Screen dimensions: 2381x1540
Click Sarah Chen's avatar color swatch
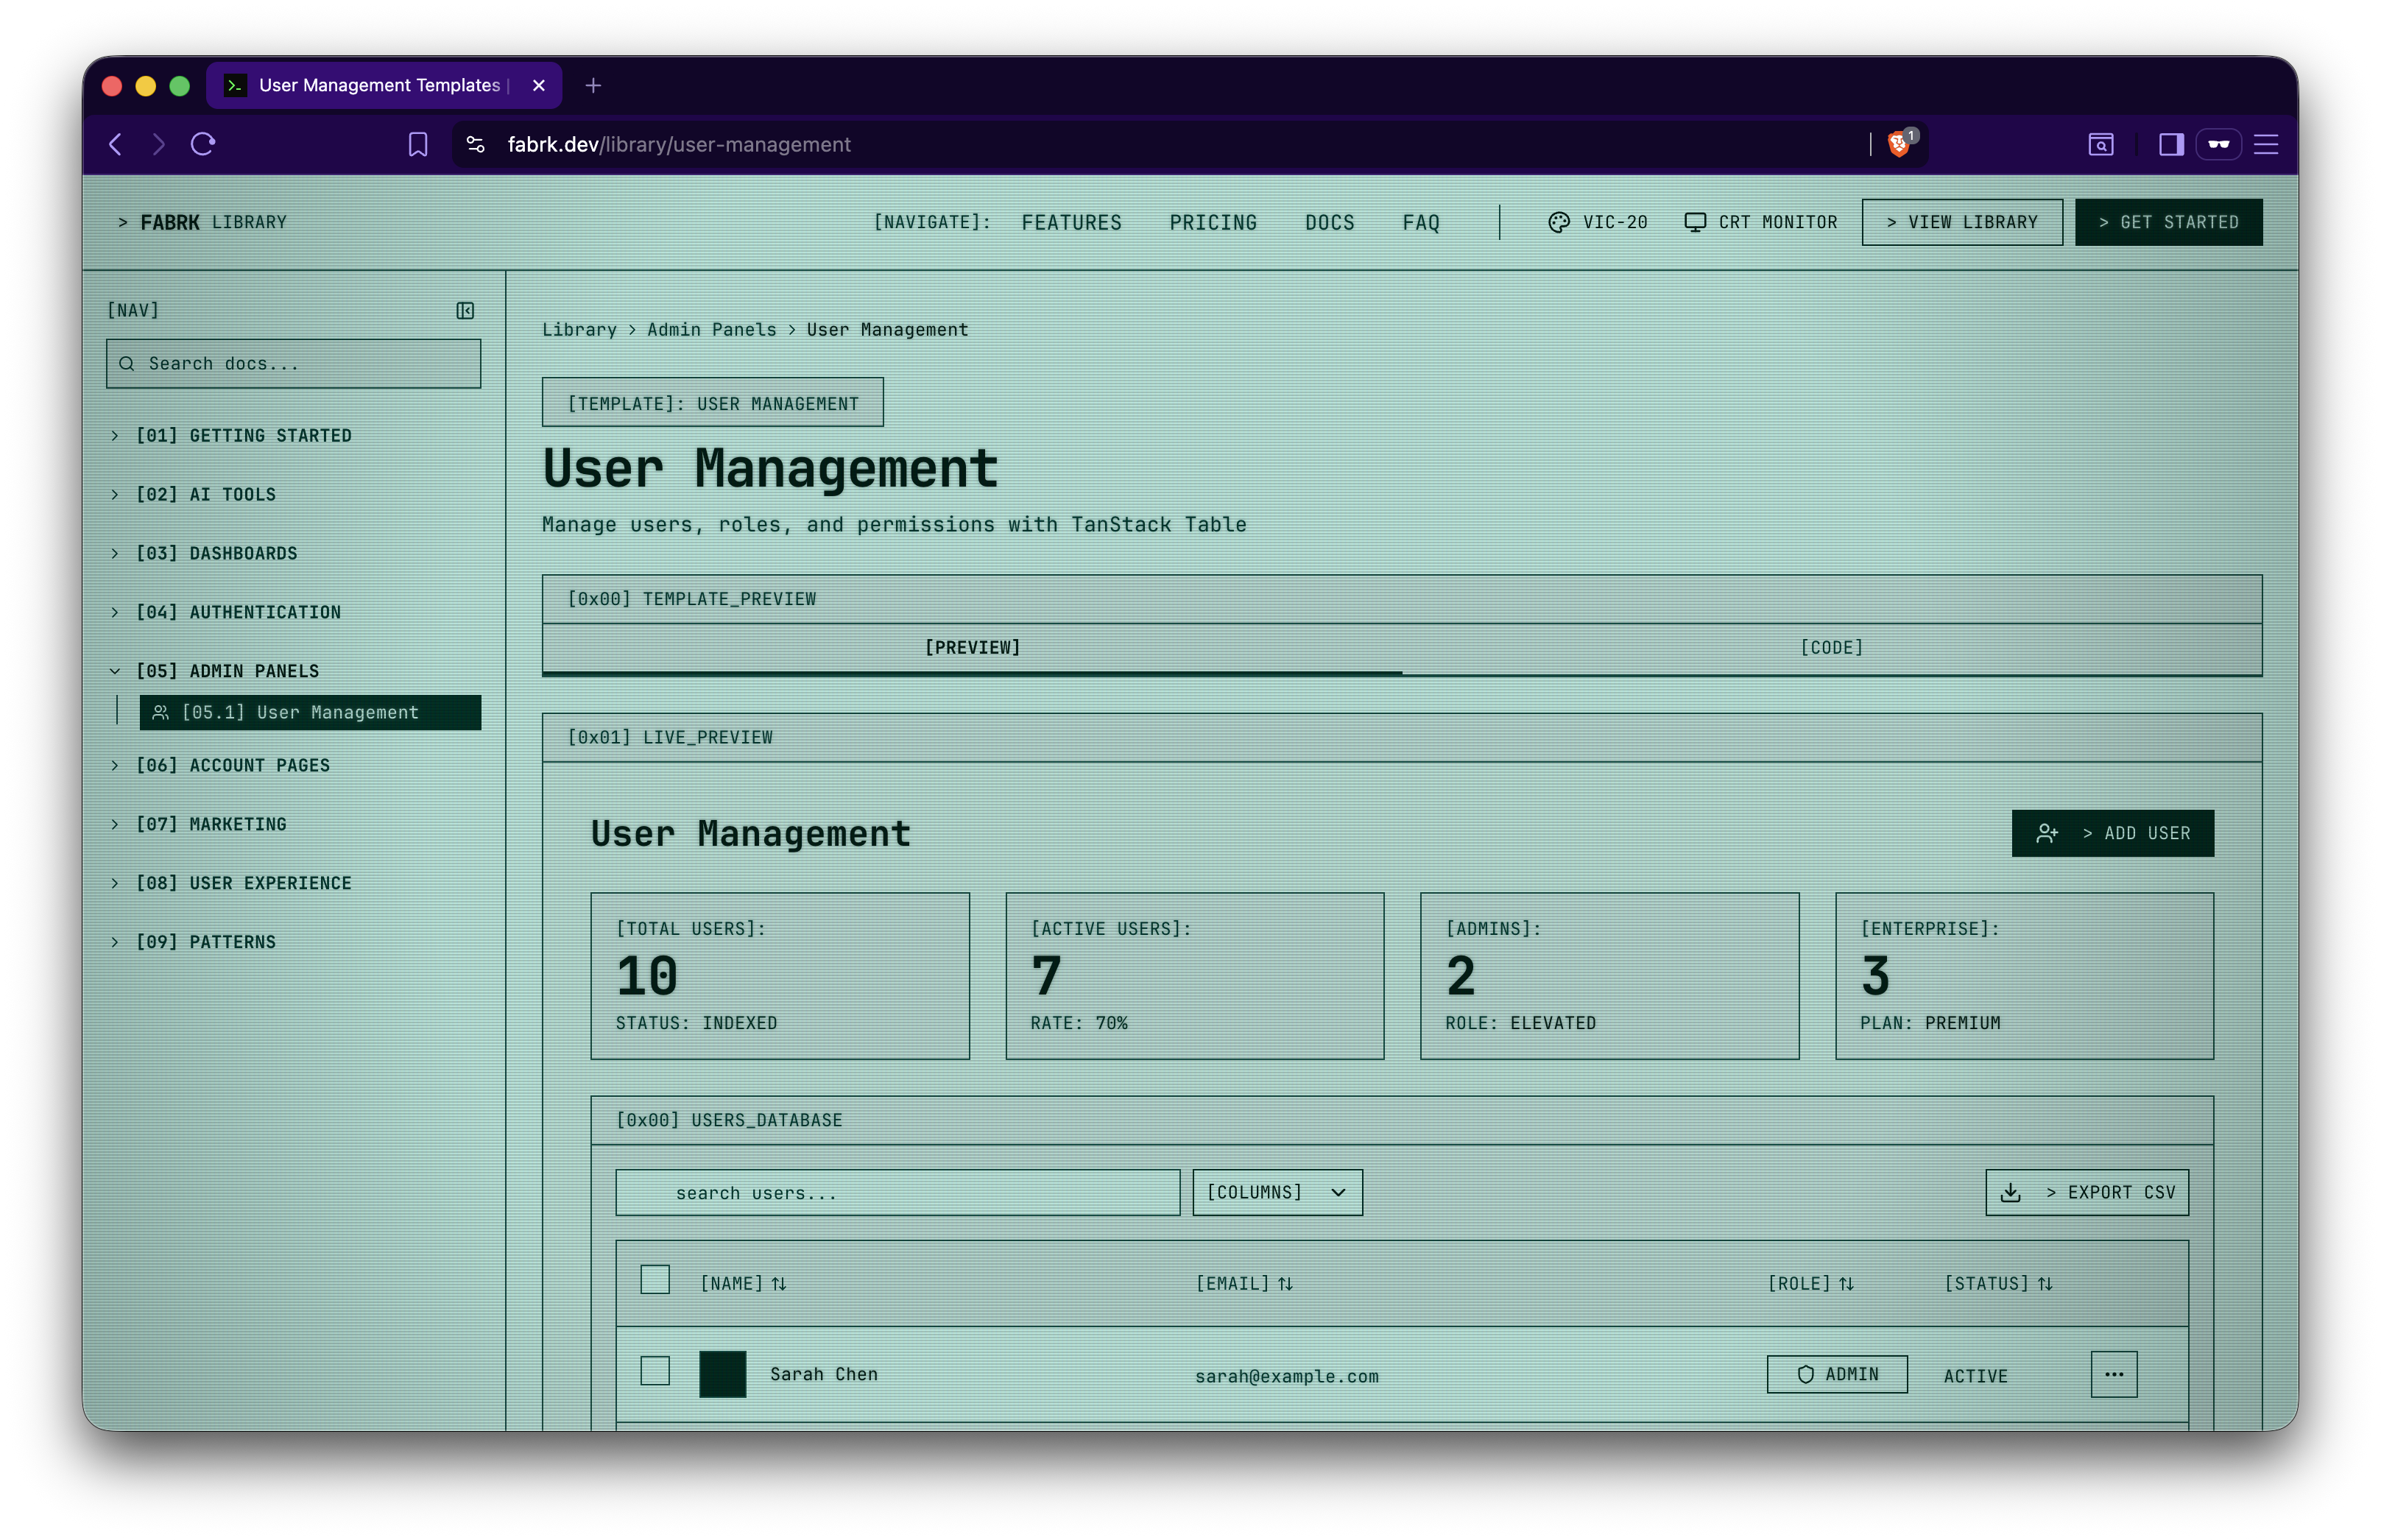click(722, 1374)
